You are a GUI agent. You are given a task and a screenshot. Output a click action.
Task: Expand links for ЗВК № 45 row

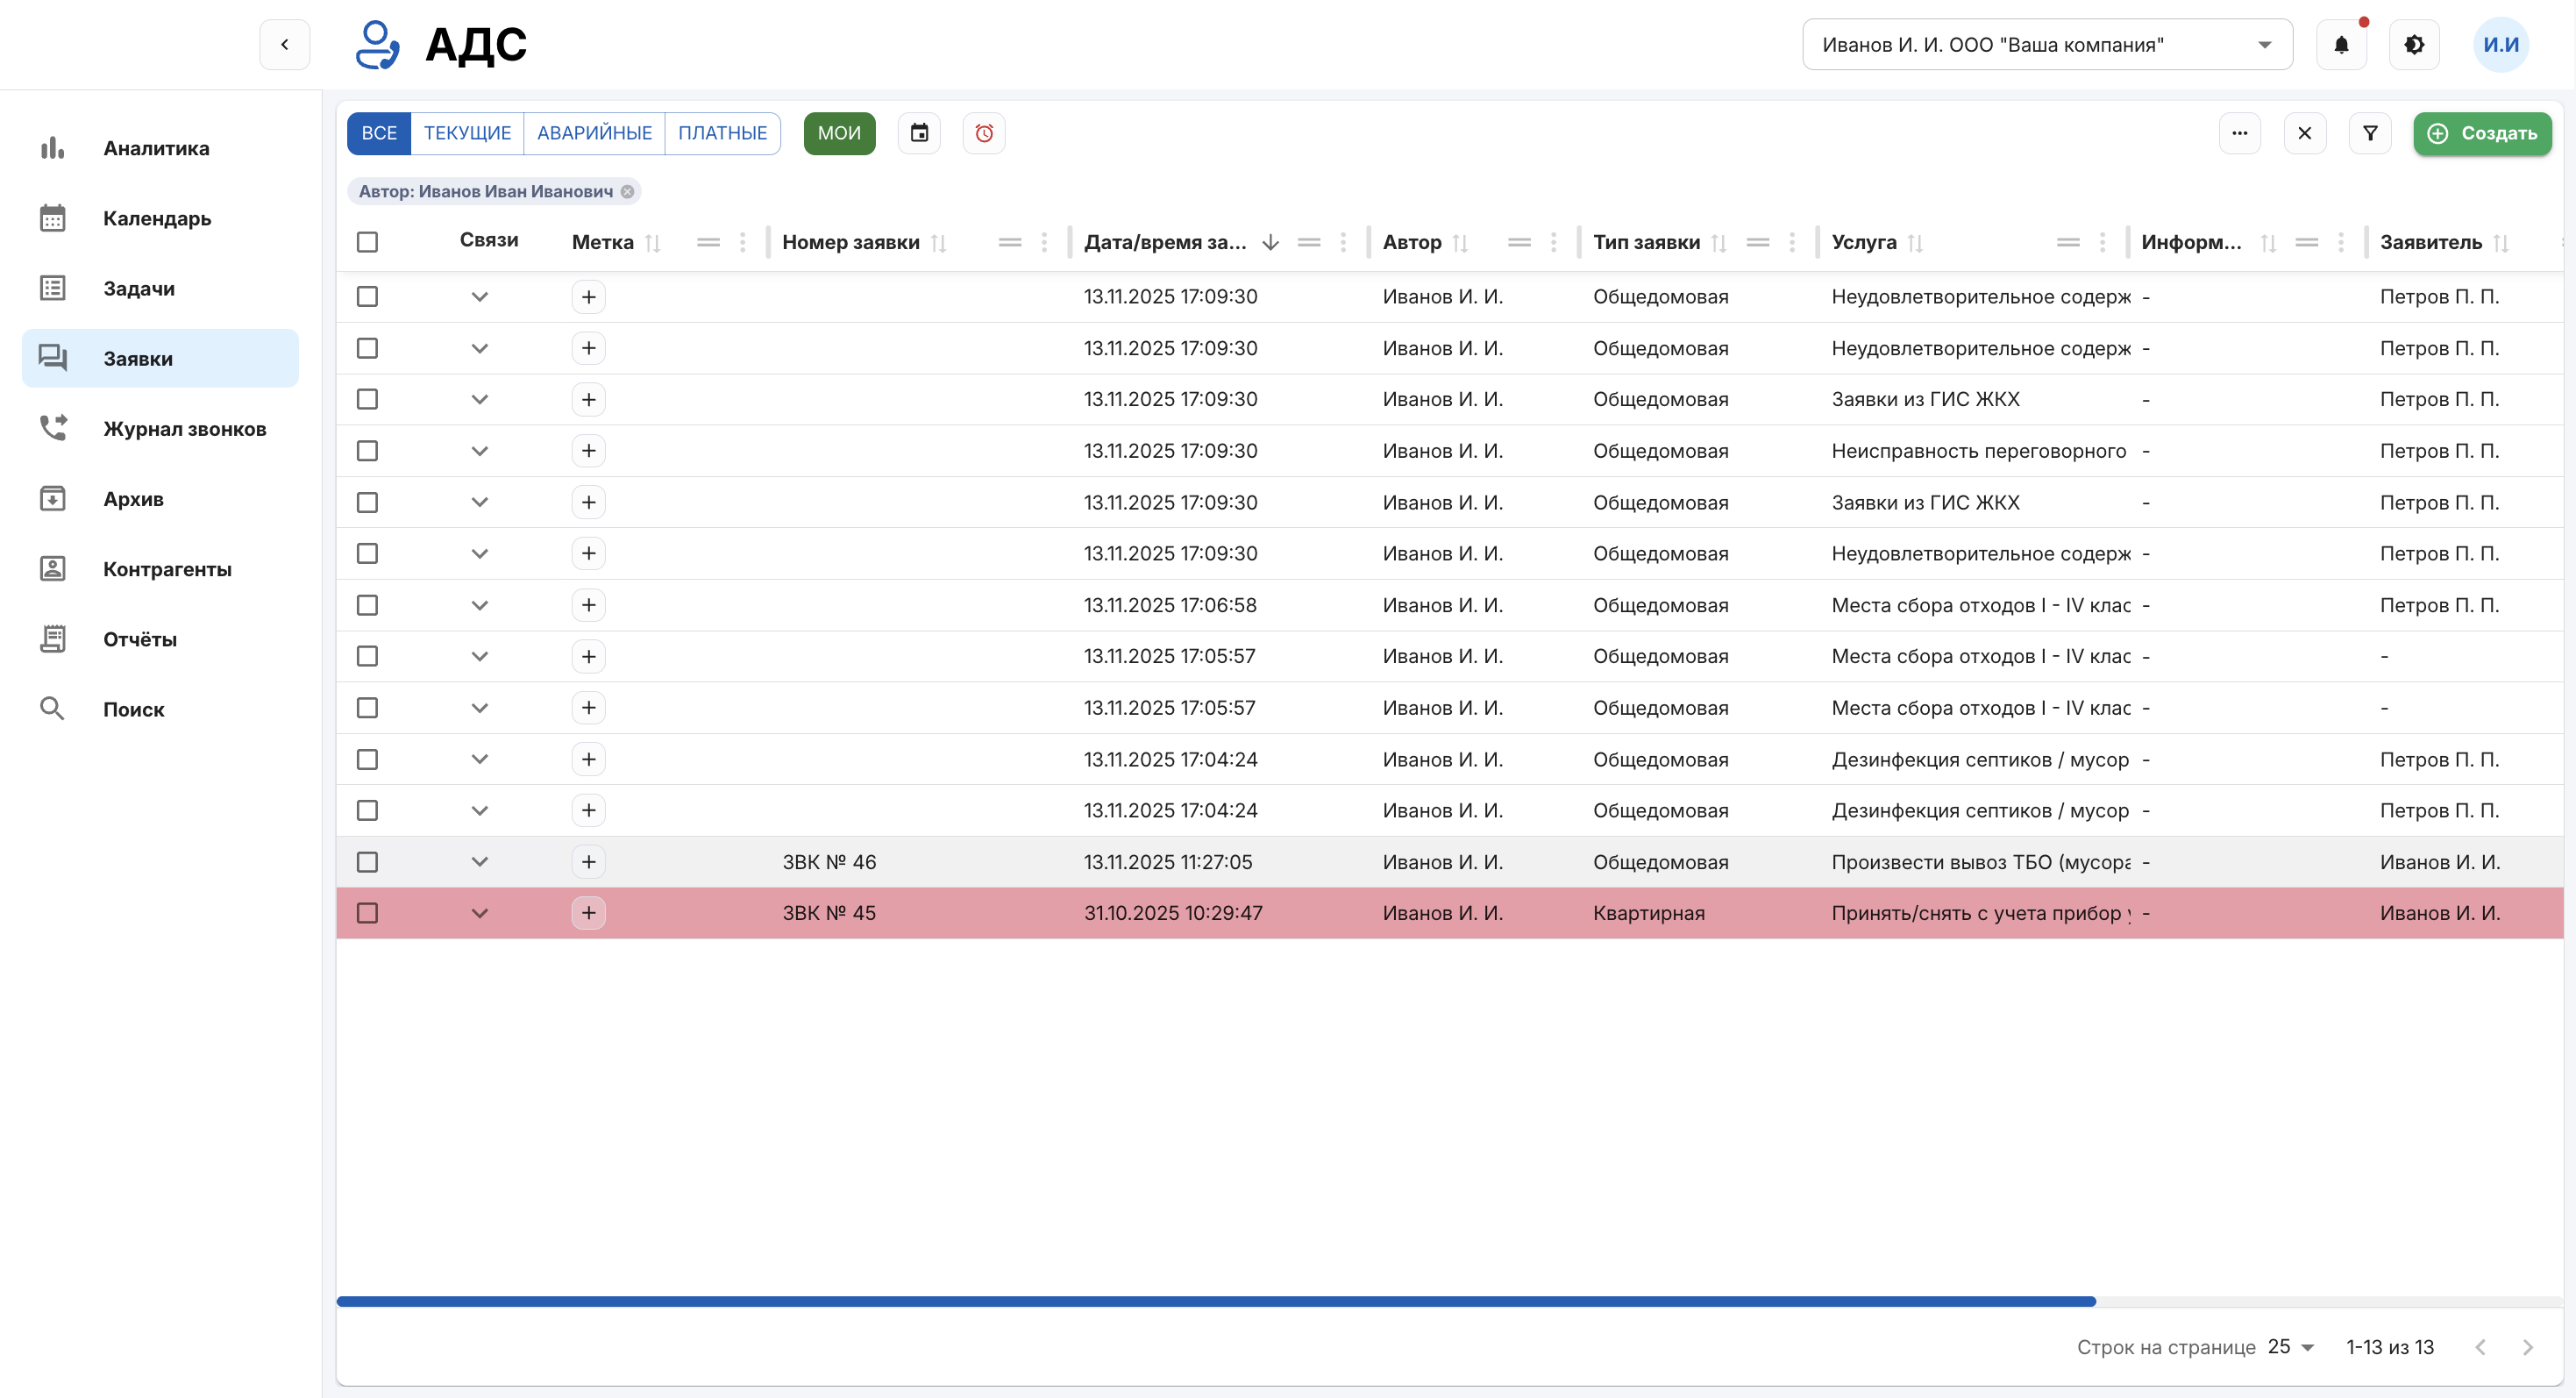click(x=480, y=913)
